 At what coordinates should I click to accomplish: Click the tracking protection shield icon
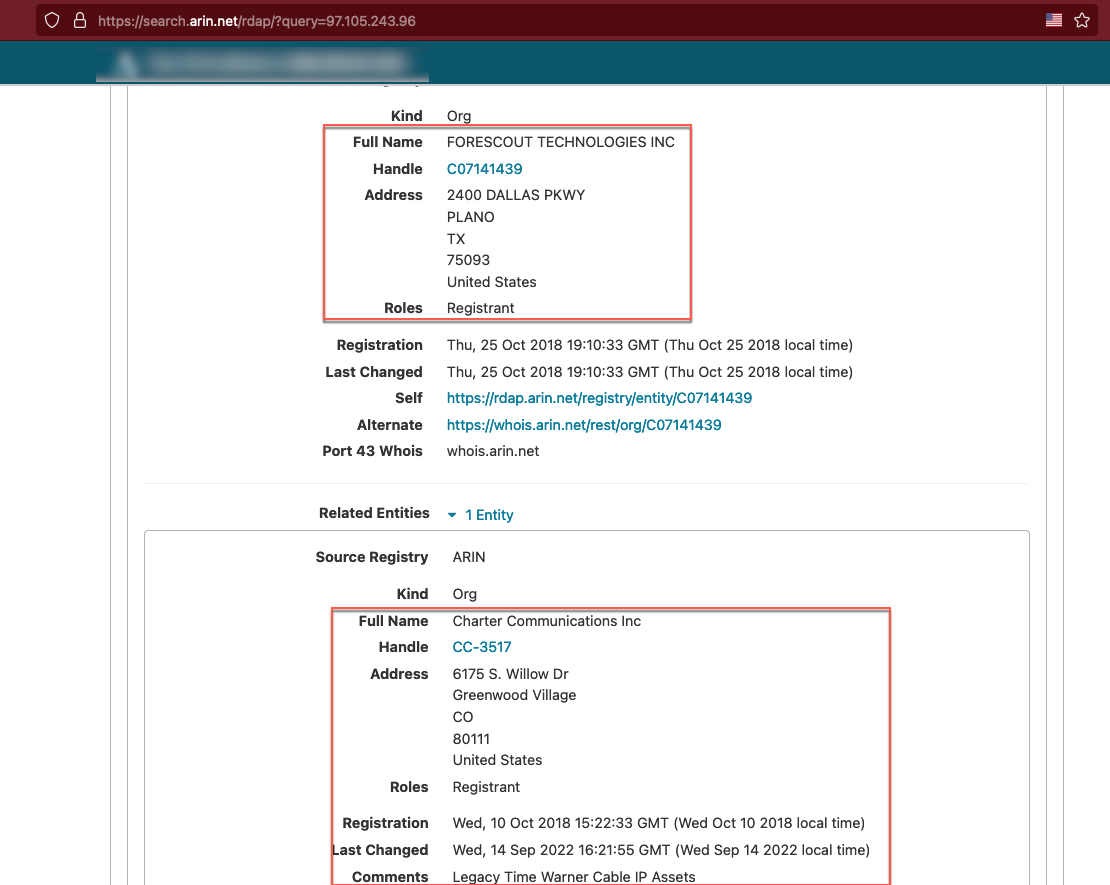click(52, 20)
